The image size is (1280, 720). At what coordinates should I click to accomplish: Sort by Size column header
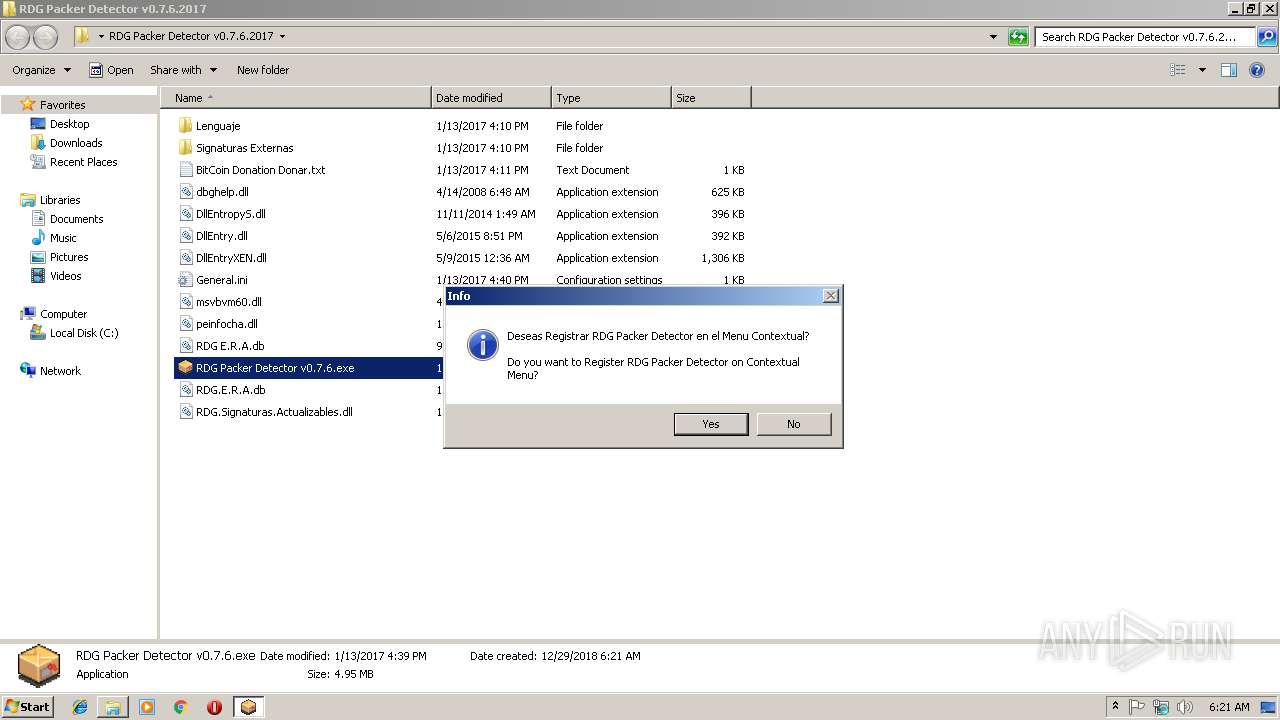point(711,98)
